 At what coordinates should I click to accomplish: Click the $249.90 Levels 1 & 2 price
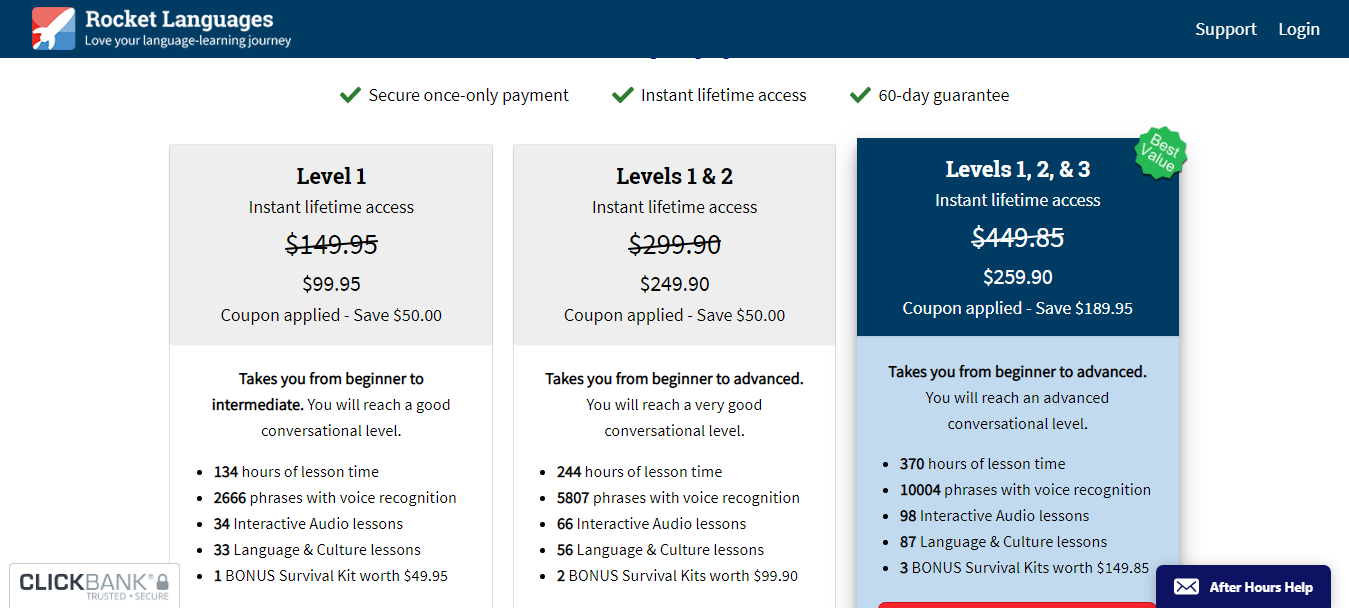[x=674, y=284]
